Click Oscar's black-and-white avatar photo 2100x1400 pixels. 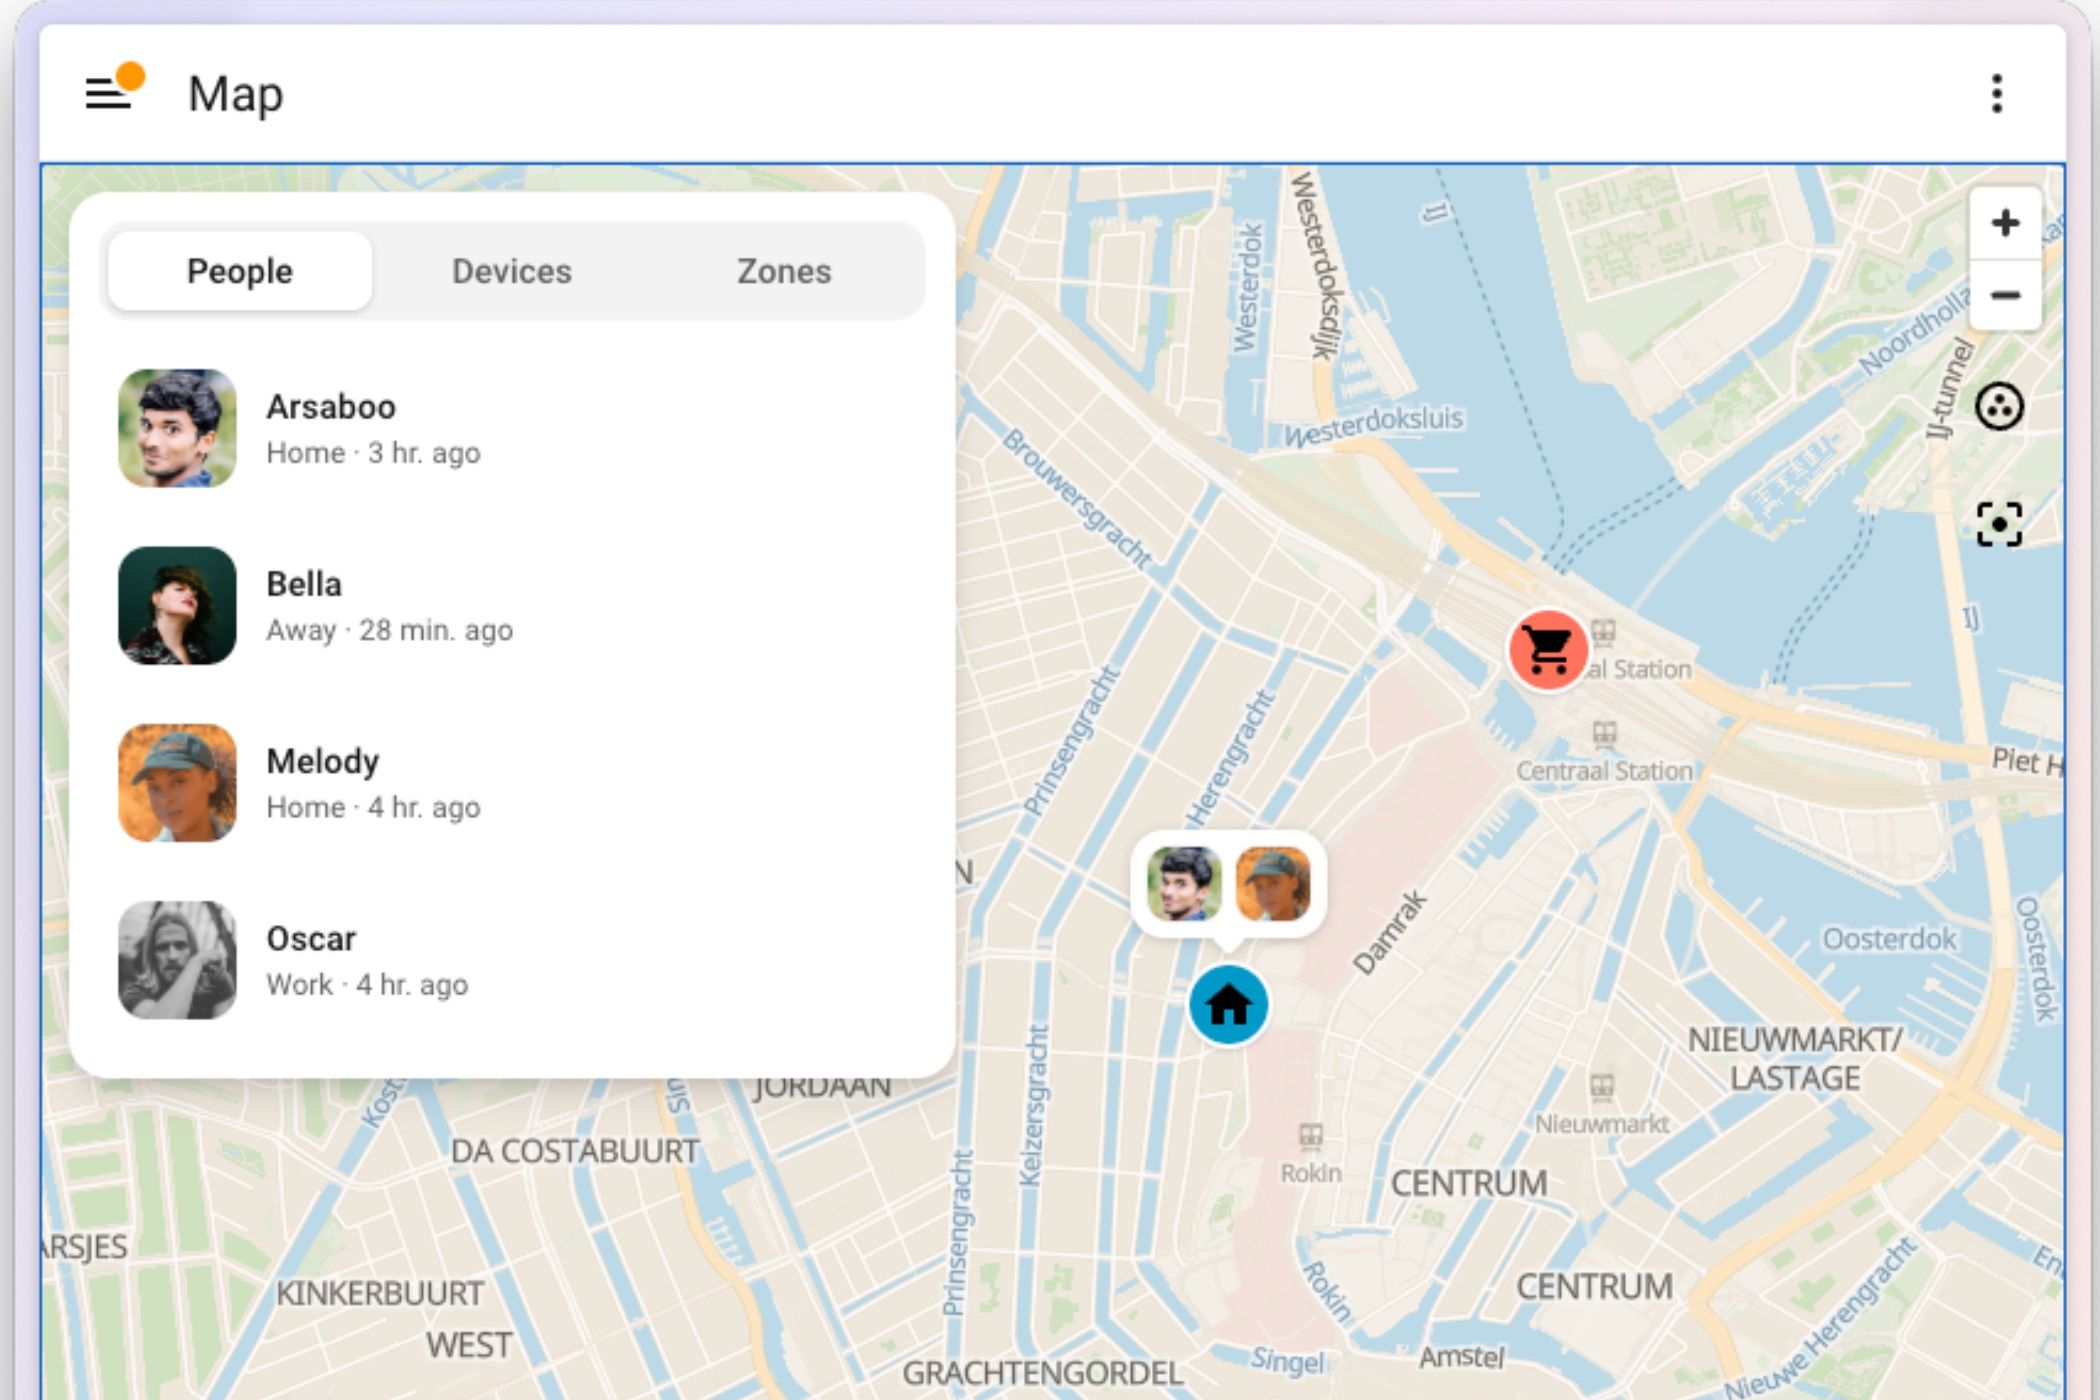pos(177,960)
